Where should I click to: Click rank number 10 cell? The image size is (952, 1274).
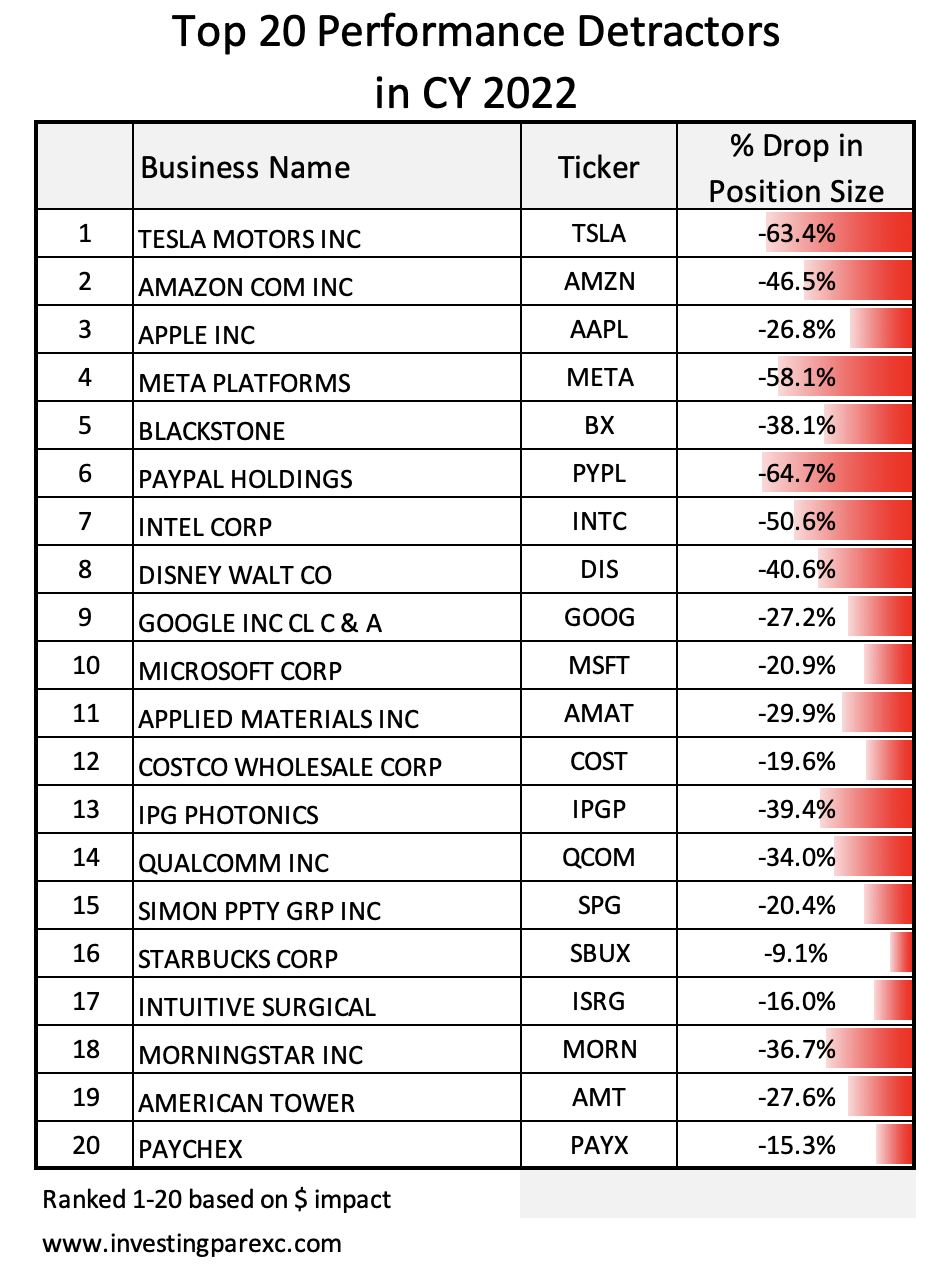click(x=86, y=665)
